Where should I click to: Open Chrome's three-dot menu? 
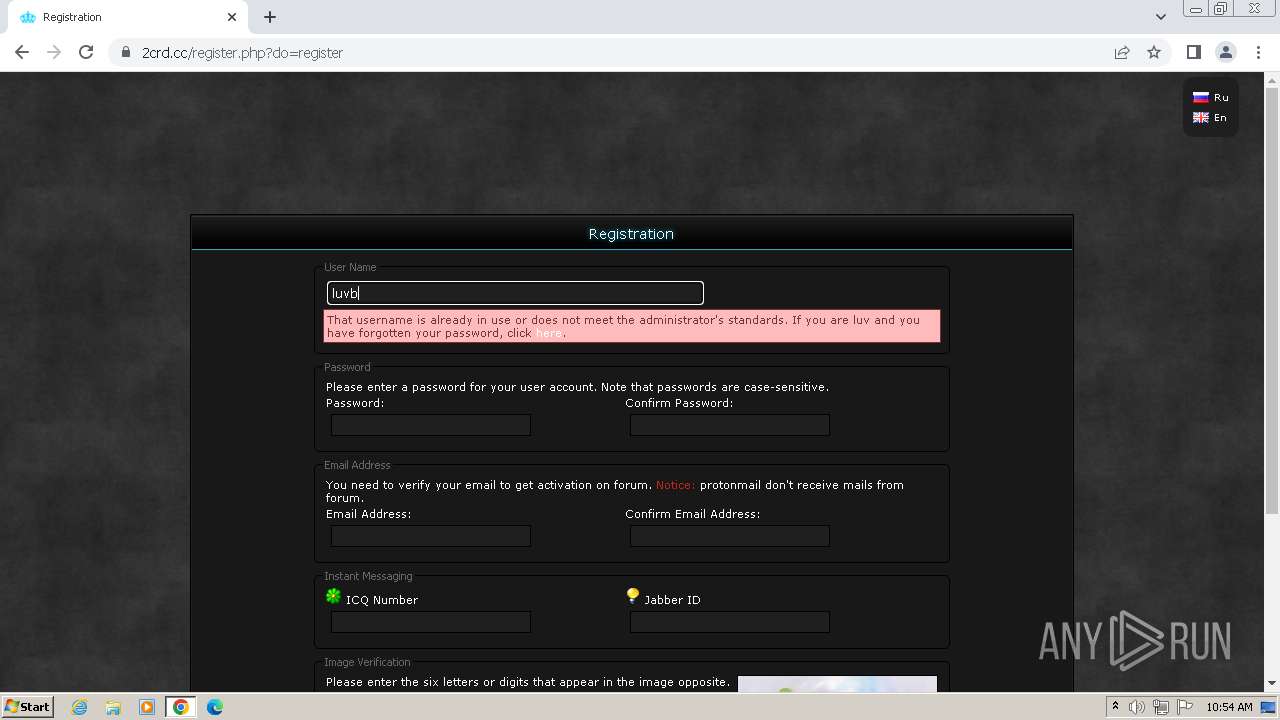tap(1258, 52)
